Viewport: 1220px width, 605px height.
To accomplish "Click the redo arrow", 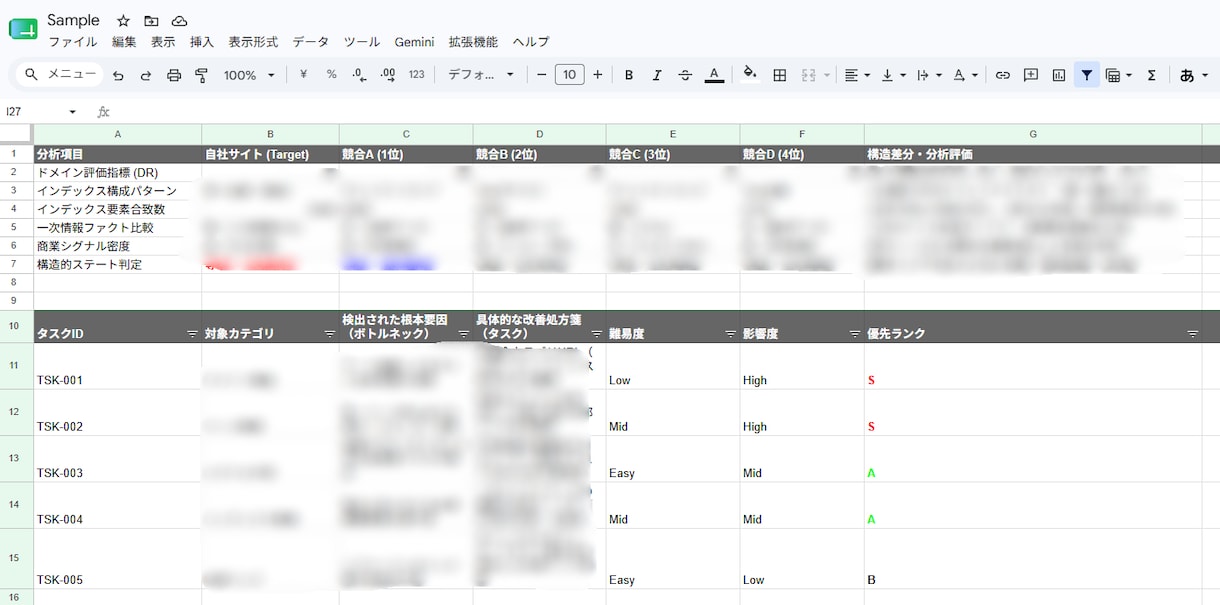I will 146,75.
